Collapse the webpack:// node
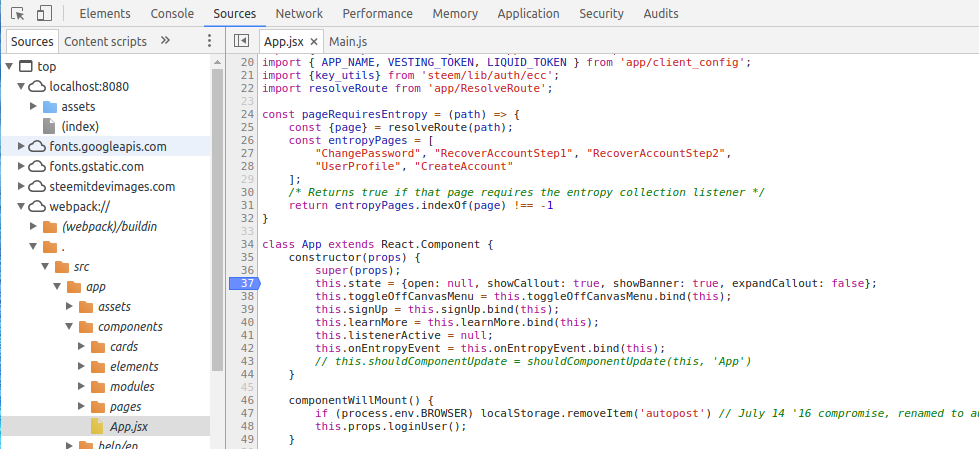Image resolution: width=979 pixels, height=449 pixels. pyautogui.click(x=22, y=206)
